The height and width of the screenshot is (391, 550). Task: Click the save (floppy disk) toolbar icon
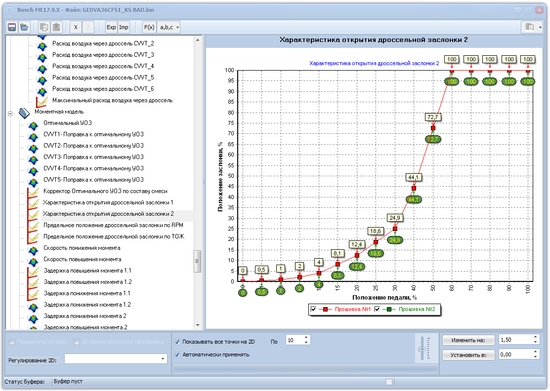[x=12, y=27]
